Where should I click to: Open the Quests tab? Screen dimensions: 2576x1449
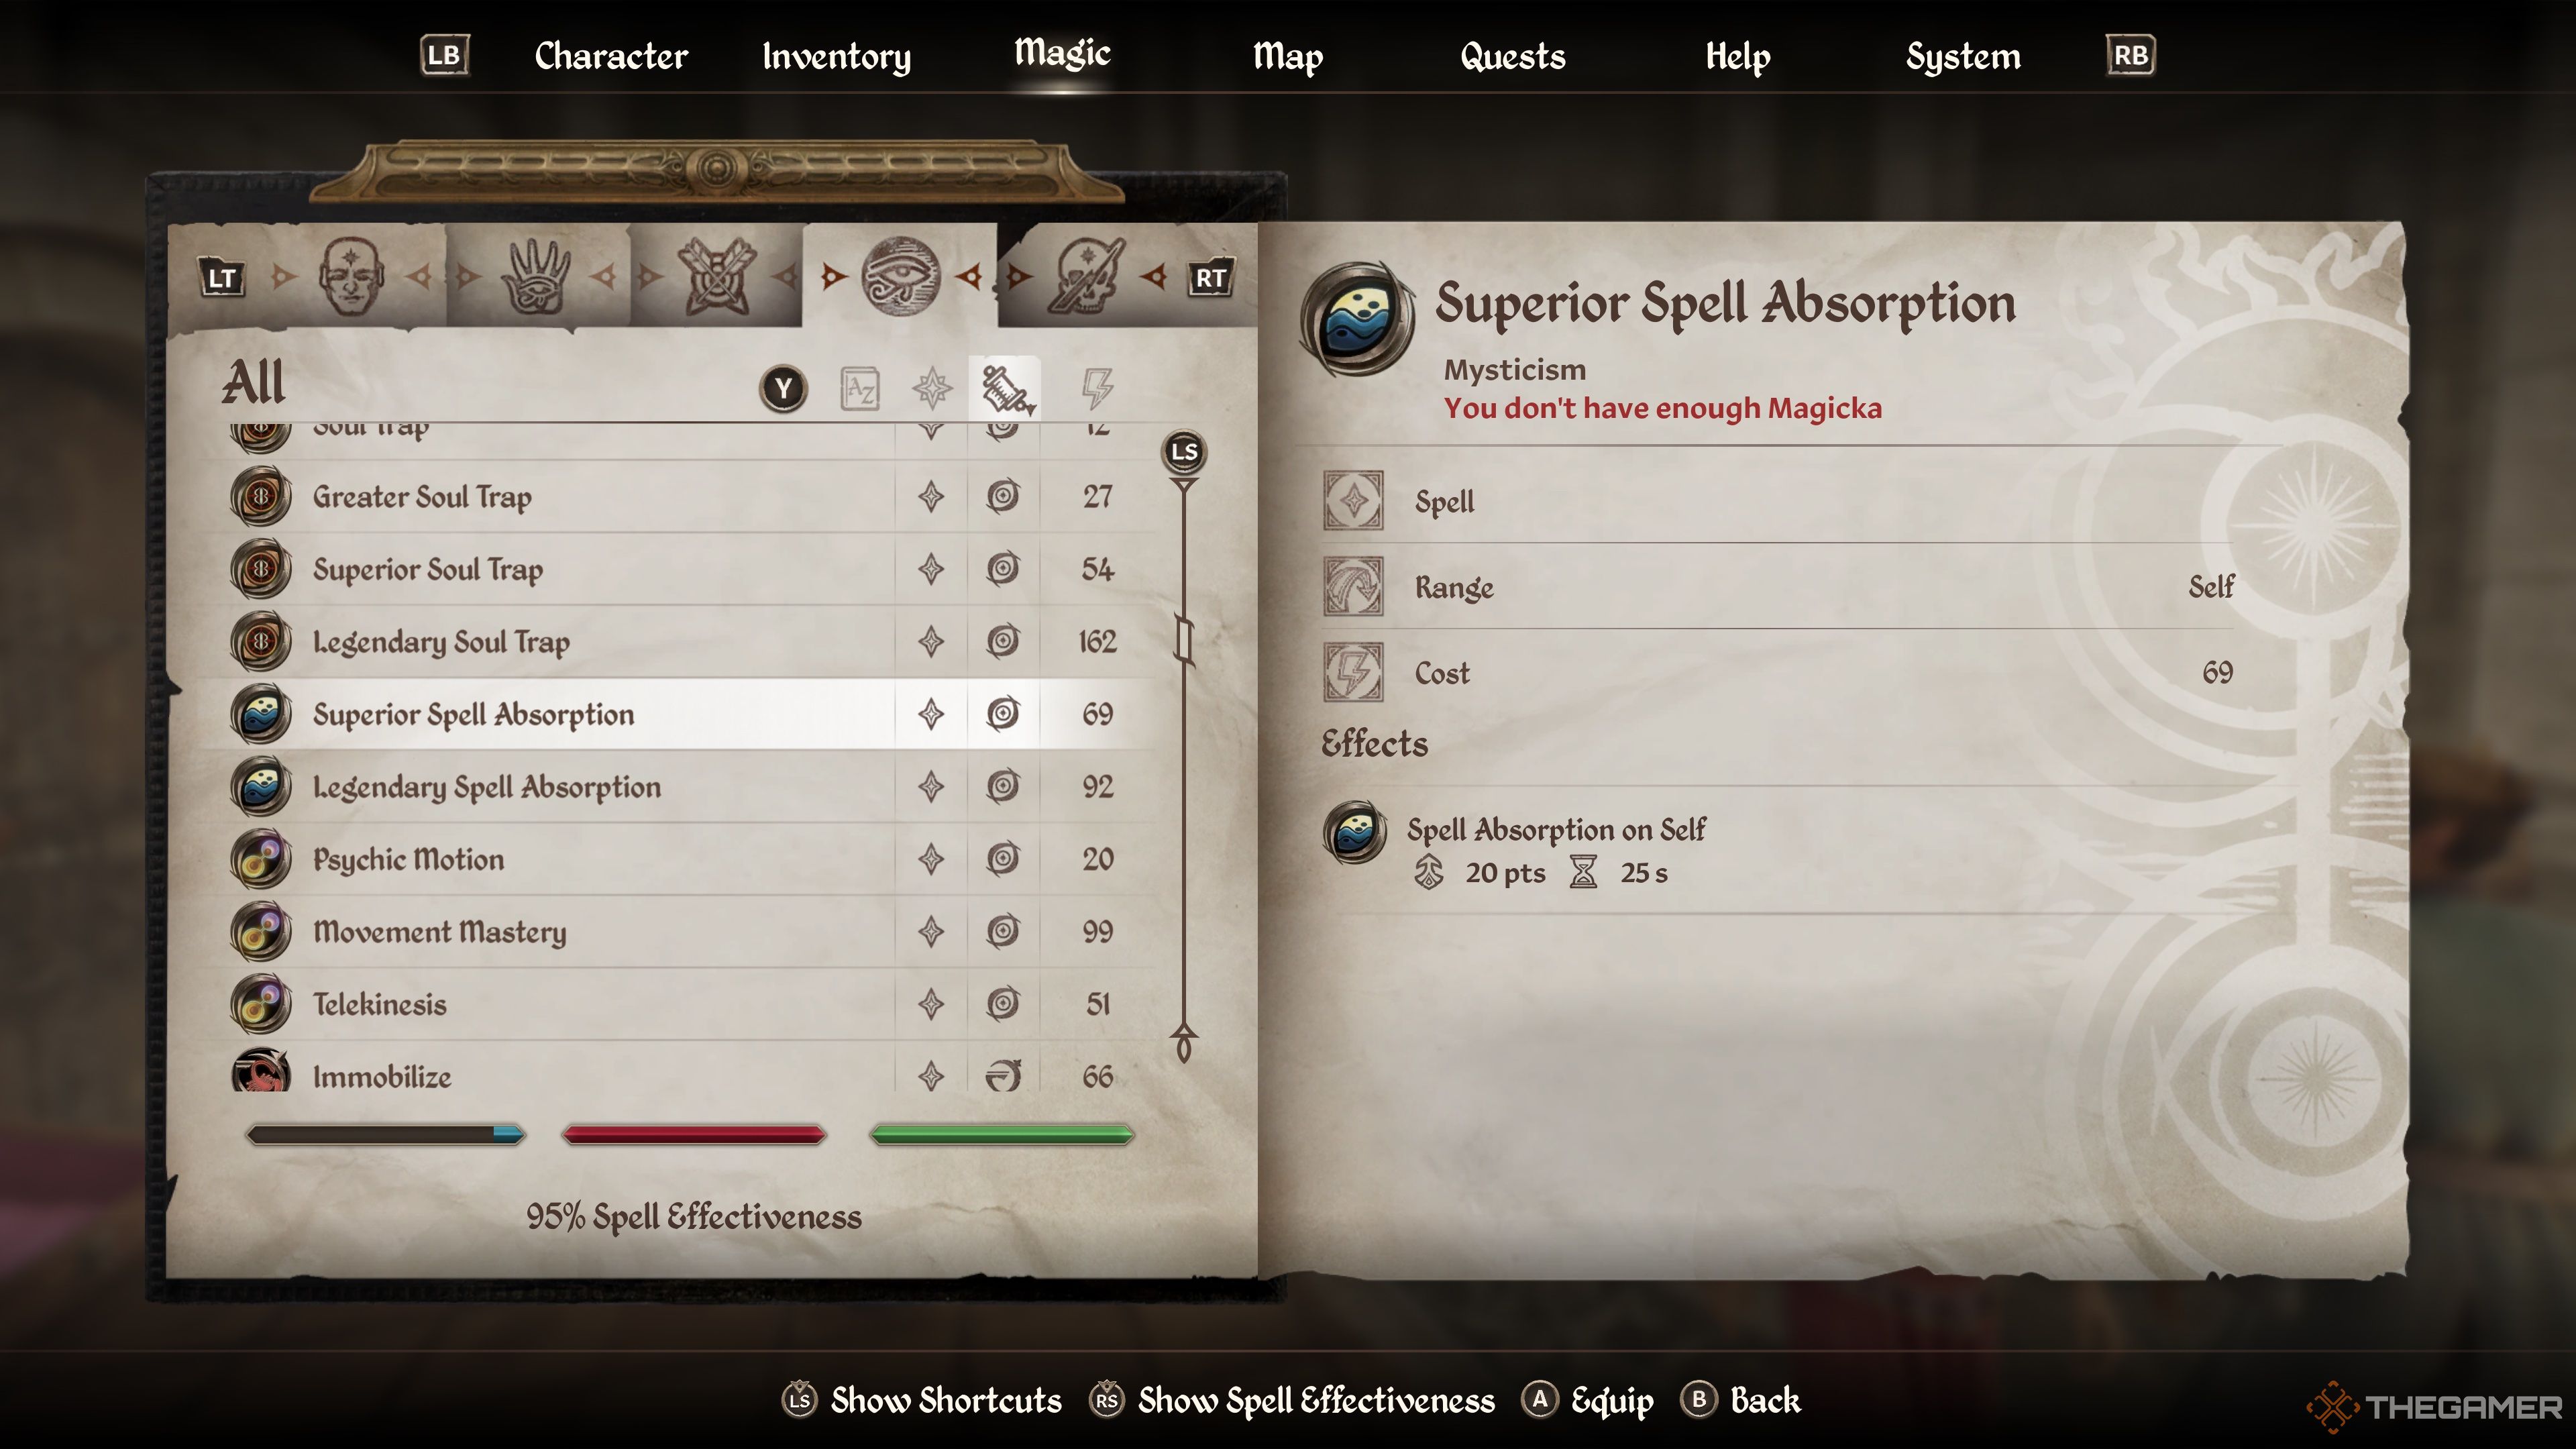click(1512, 56)
